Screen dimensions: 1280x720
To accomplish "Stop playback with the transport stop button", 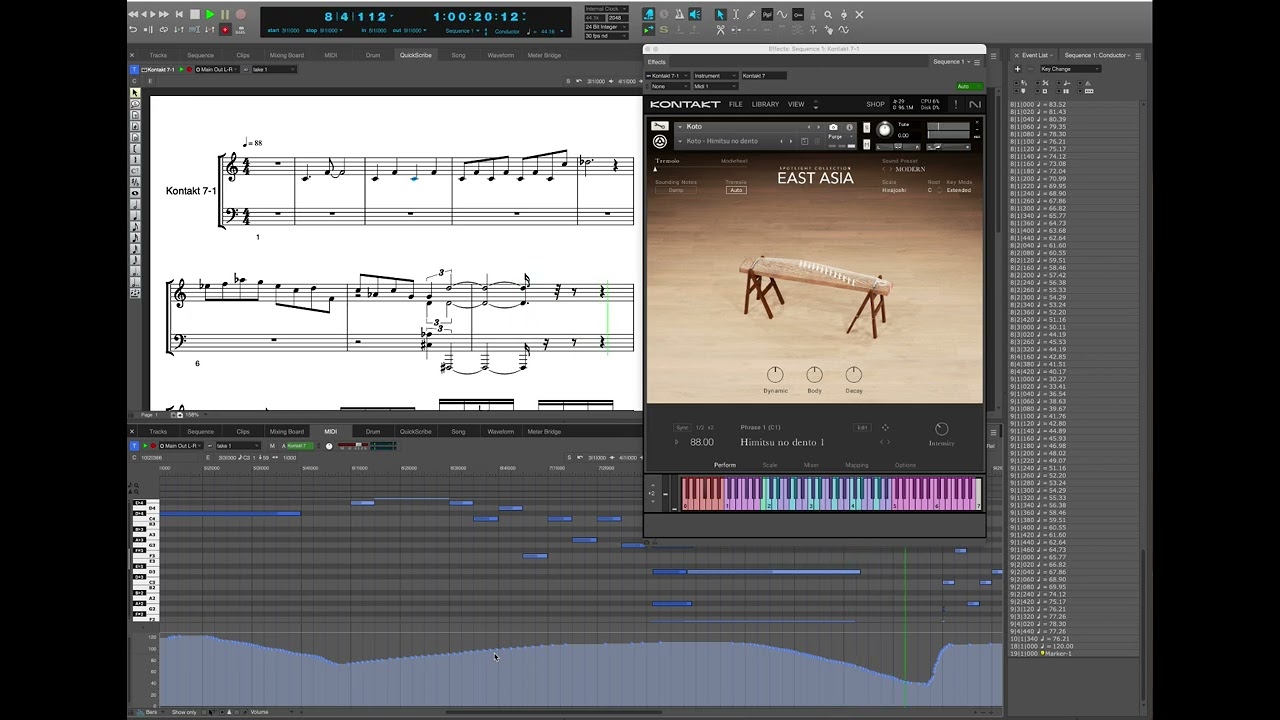I will tap(195, 14).
